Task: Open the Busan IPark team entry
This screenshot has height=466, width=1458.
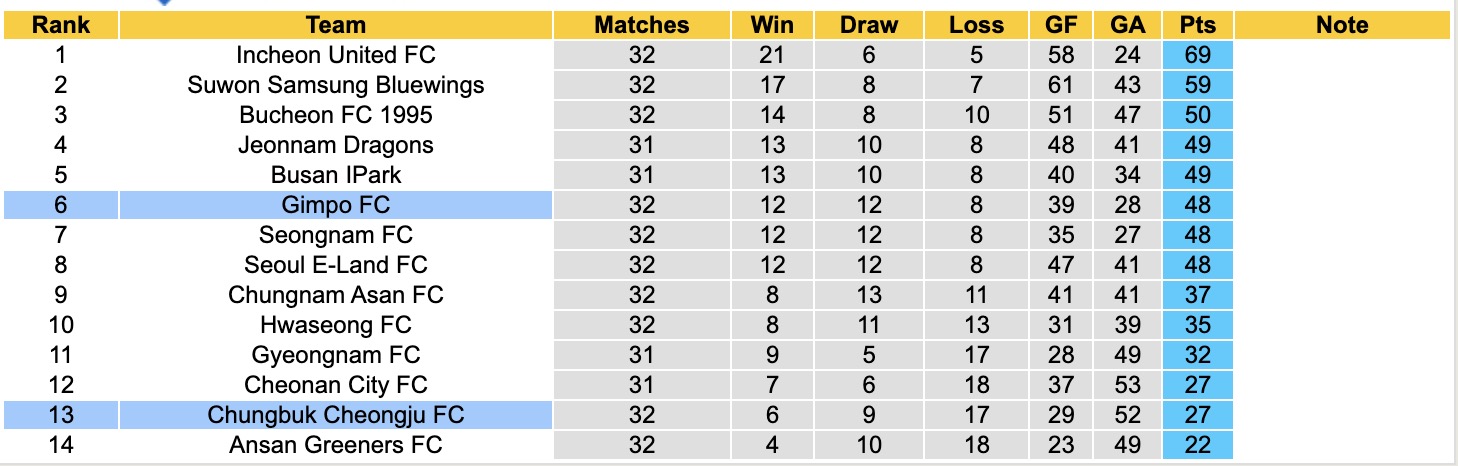Action: pos(336,175)
